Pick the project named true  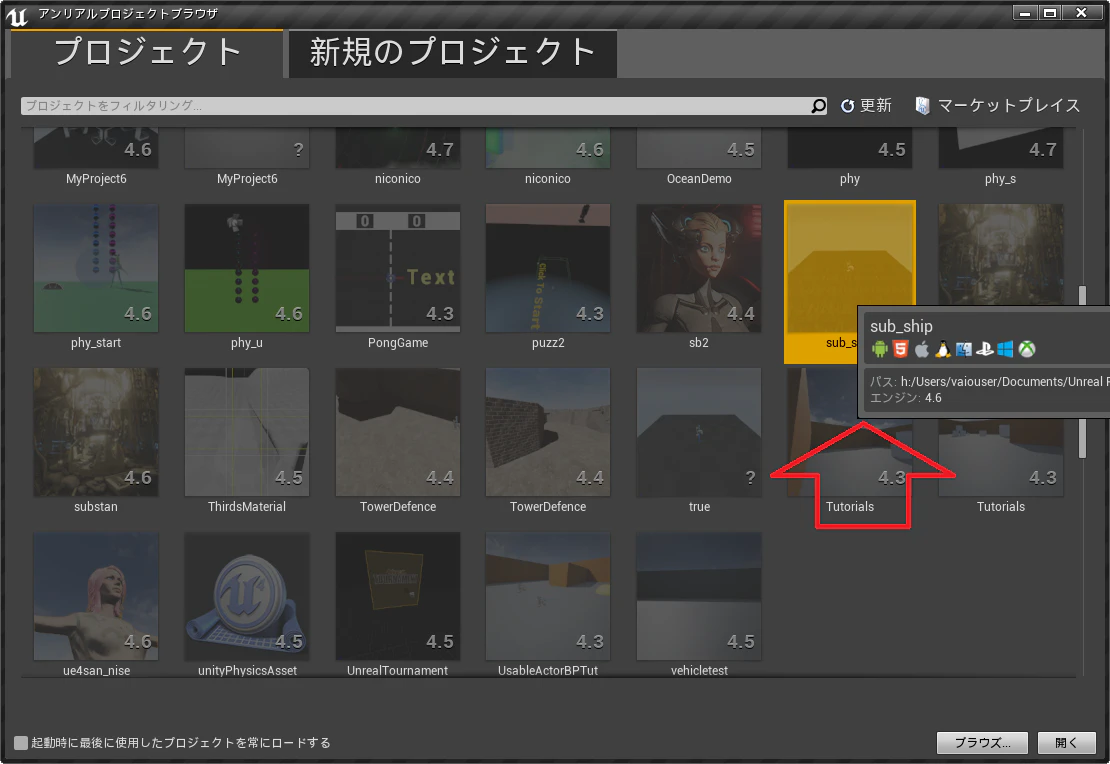pos(699,433)
